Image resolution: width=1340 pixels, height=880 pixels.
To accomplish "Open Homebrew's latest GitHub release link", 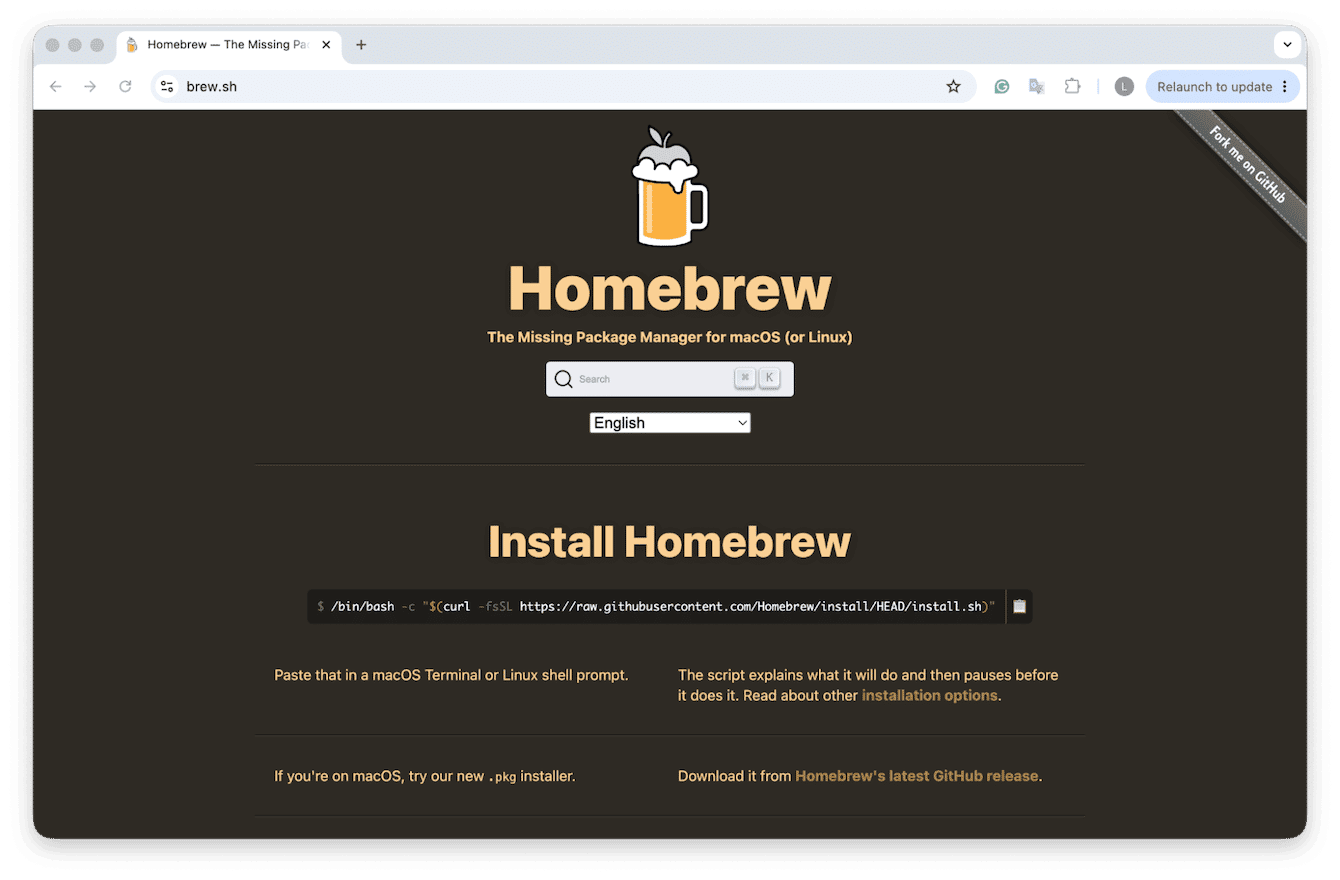I will pos(917,776).
